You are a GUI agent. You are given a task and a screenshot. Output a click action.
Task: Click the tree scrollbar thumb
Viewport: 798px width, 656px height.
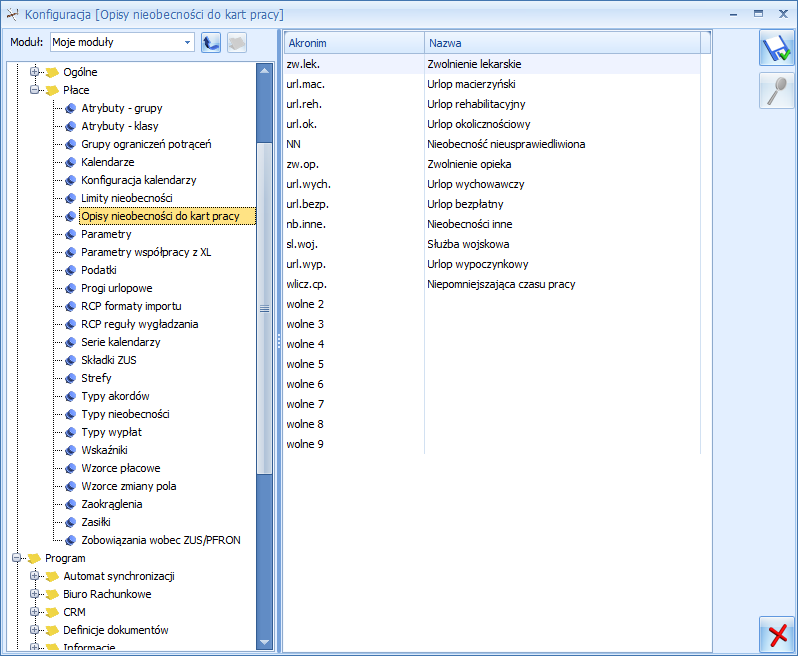tap(264, 308)
